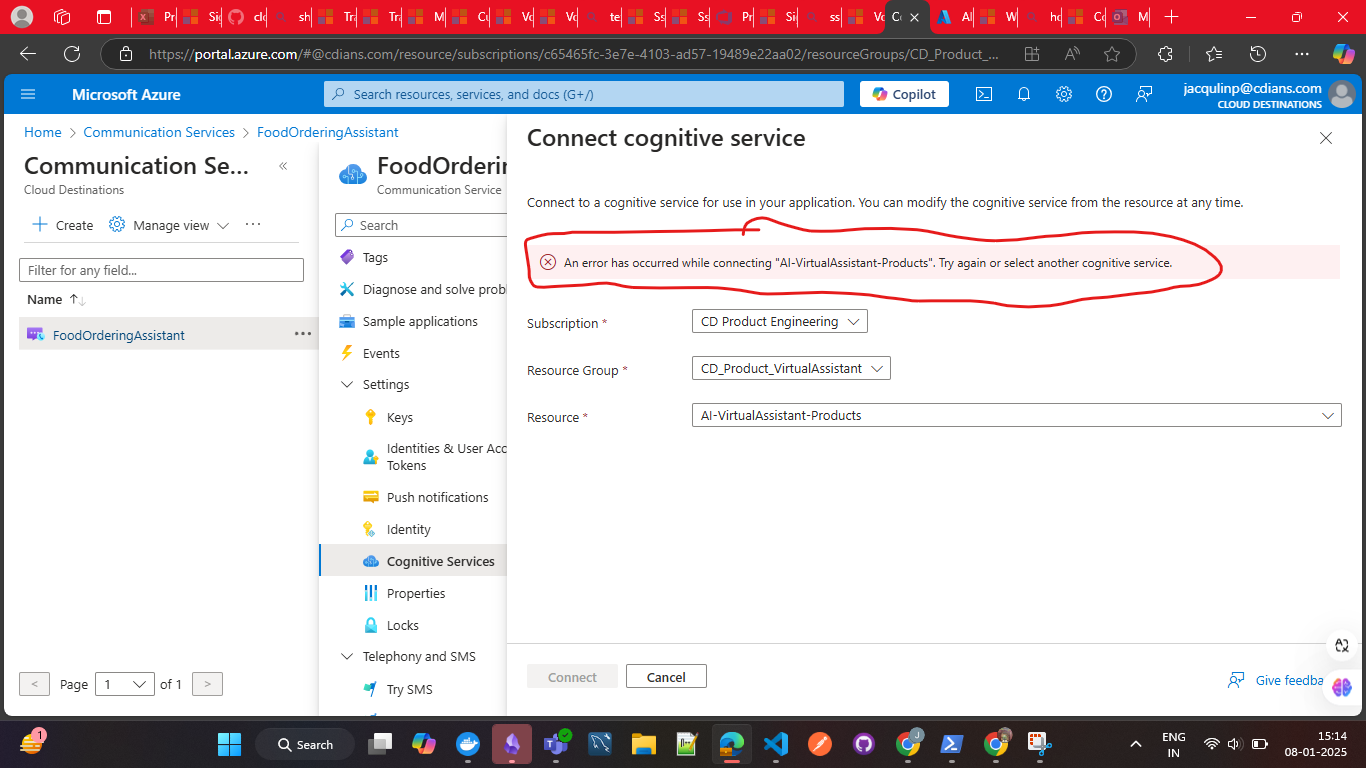Click the Cancel button
This screenshot has width=1366, height=768.
(666, 676)
